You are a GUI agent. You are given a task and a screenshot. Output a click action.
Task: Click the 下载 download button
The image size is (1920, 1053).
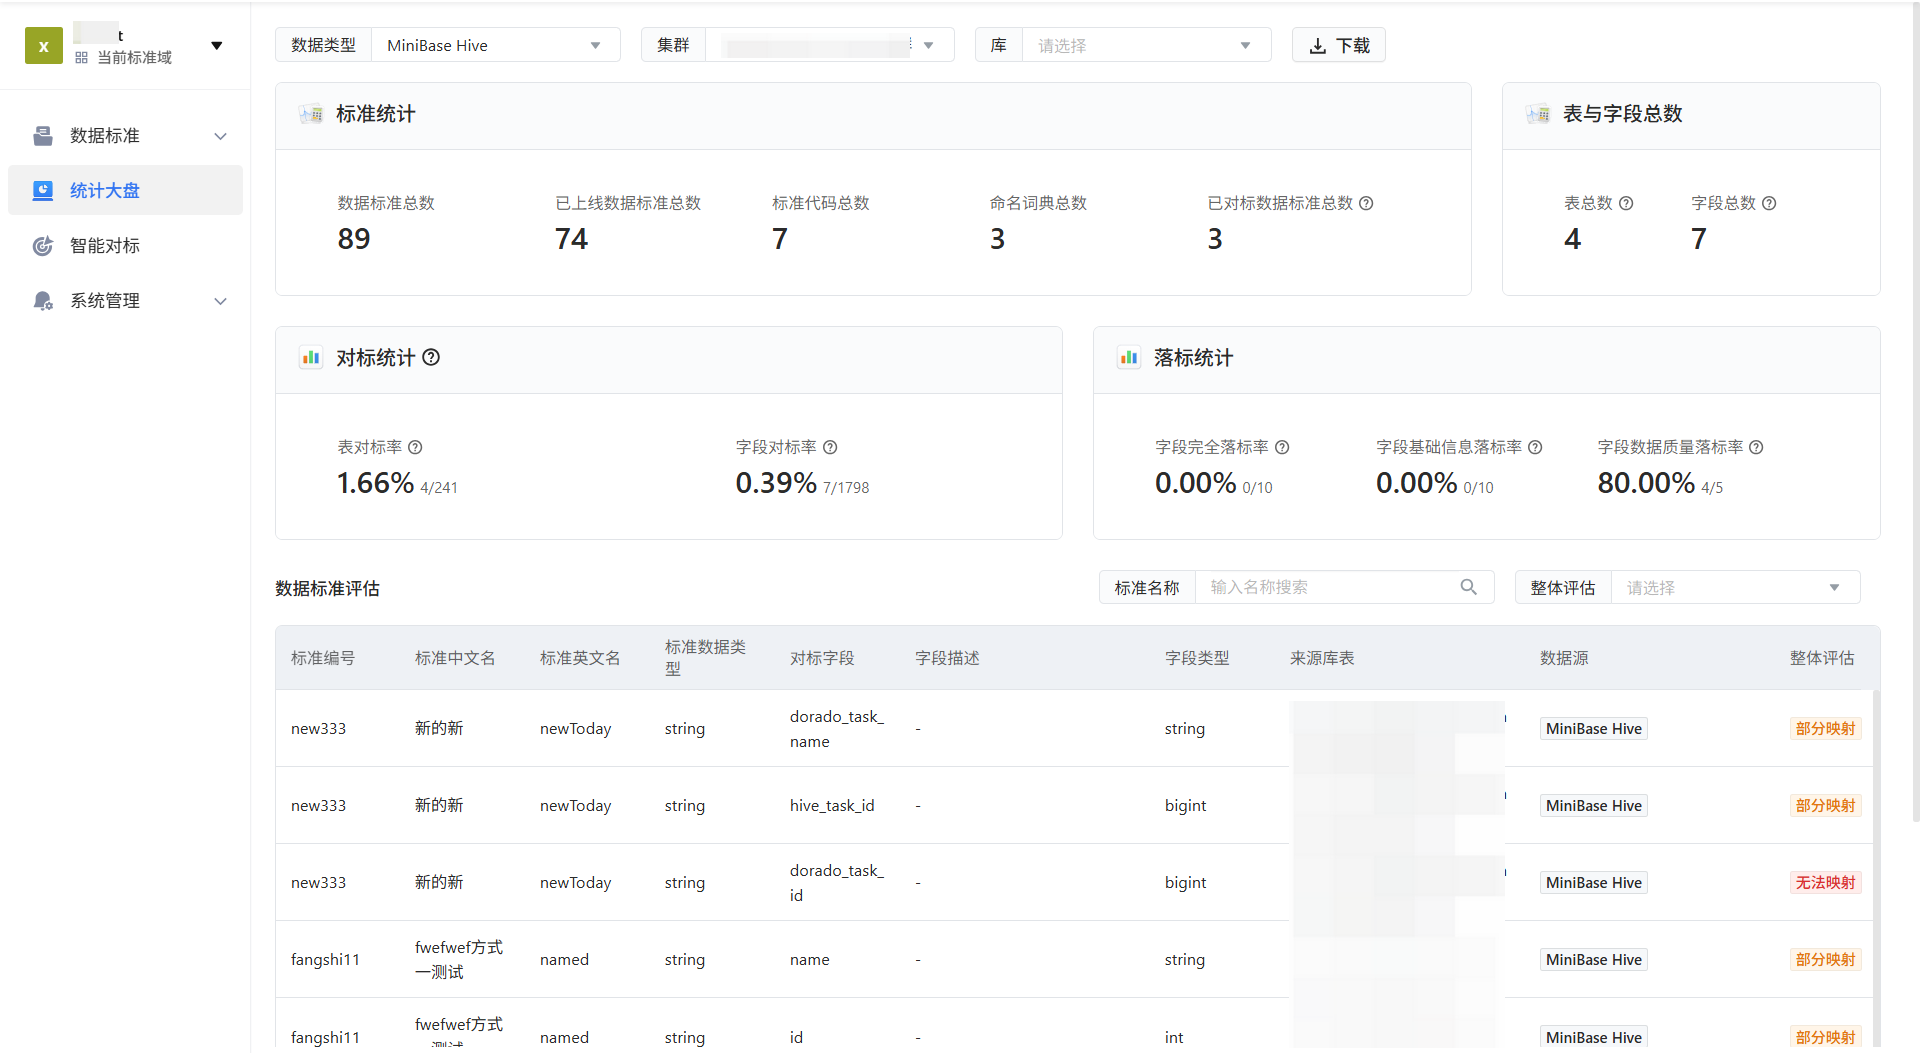coord(1338,46)
